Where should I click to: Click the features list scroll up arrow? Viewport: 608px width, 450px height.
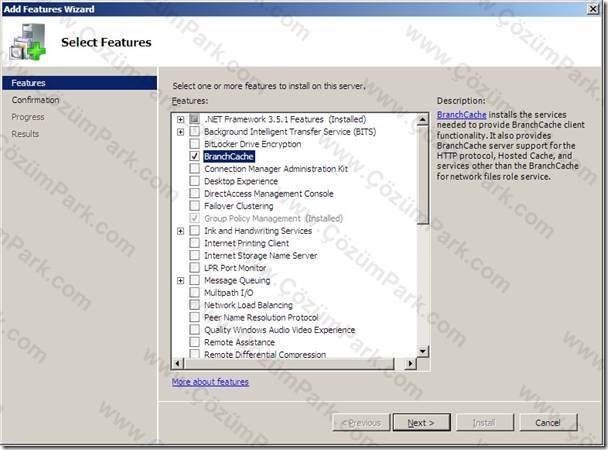[423, 119]
